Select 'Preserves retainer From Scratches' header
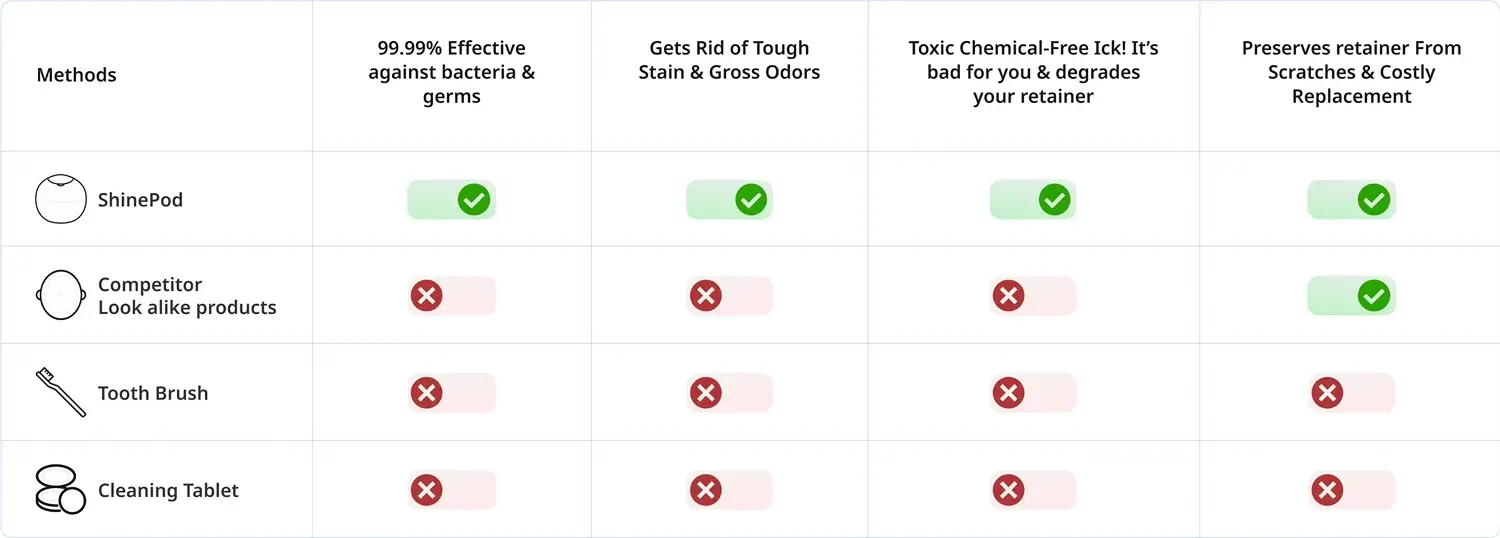Image resolution: width=1500 pixels, height=538 pixels. click(1351, 72)
